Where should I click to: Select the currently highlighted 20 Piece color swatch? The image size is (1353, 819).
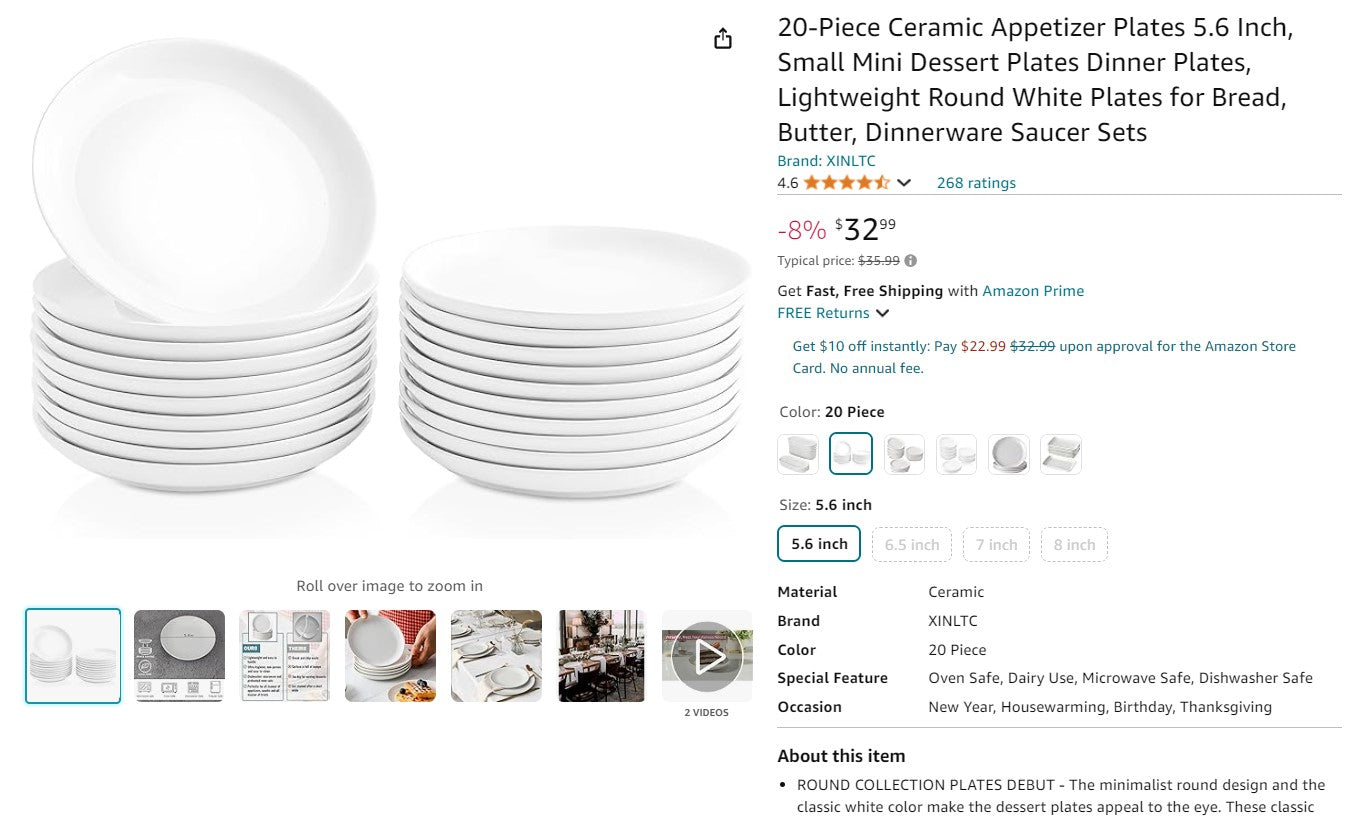coord(851,453)
